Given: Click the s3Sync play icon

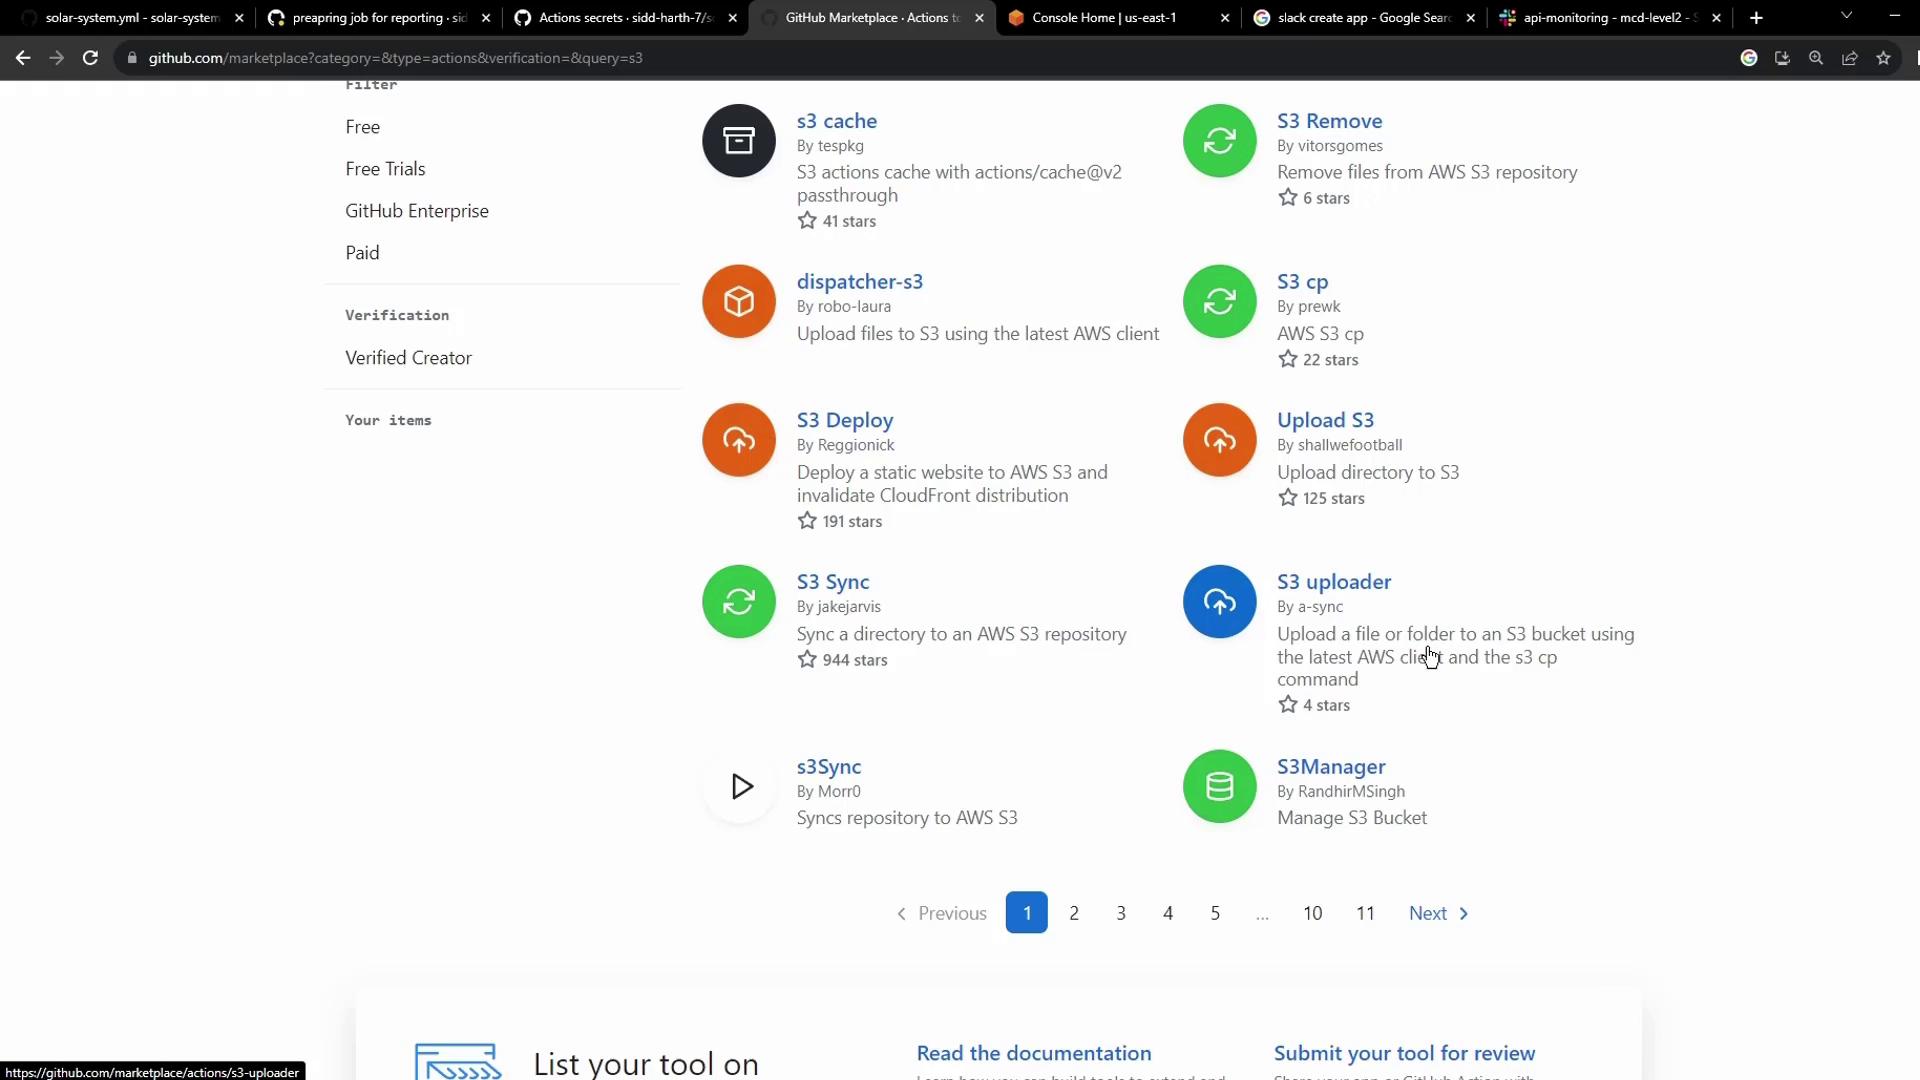Looking at the screenshot, I should point(740,787).
